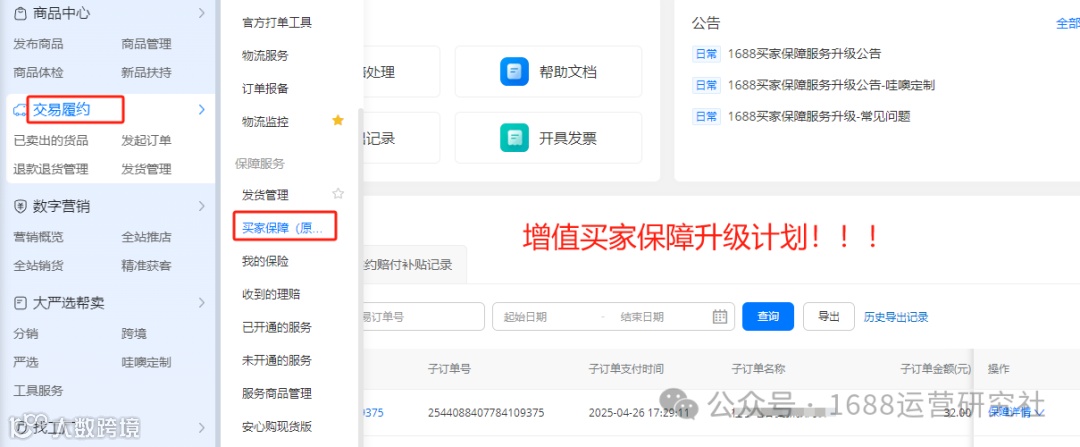This screenshot has height=447, width=1080.
Task: Click the 商品中心 bag icon
Action: tap(20, 13)
